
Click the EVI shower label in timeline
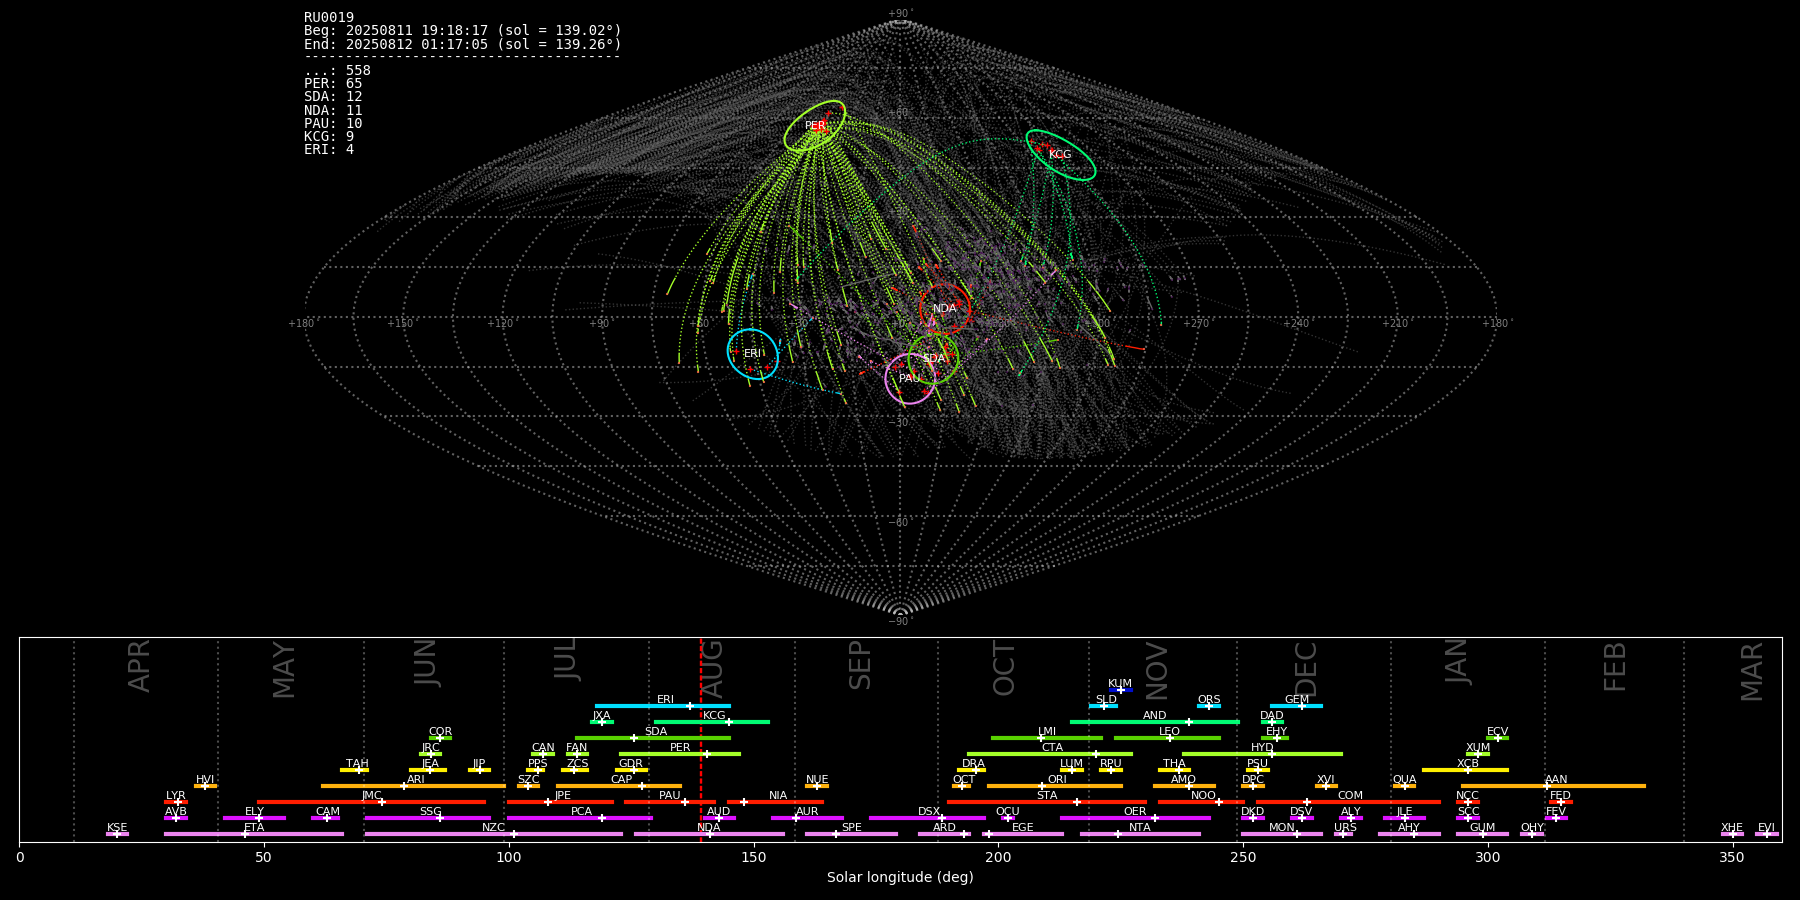click(x=1766, y=828)
